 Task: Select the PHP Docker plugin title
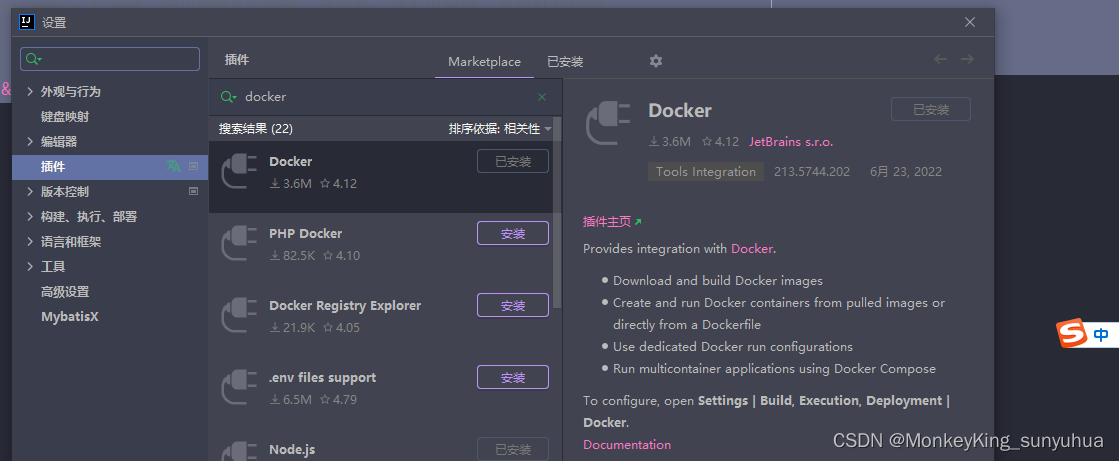point(305,233)
